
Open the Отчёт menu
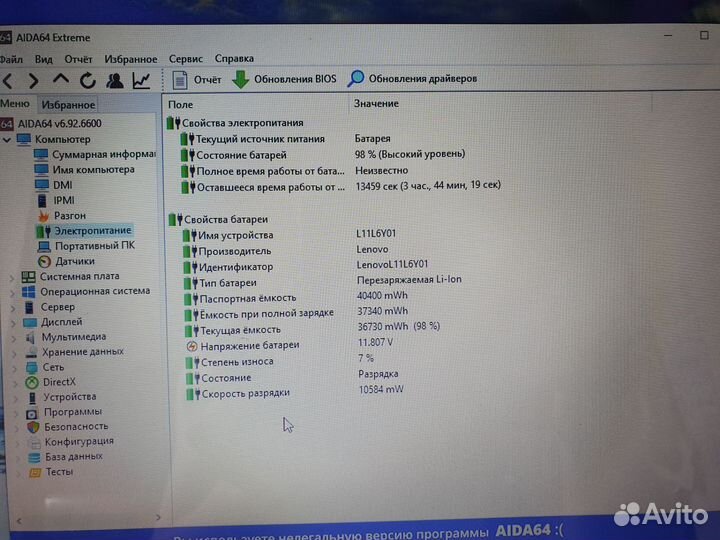point(78,59)
